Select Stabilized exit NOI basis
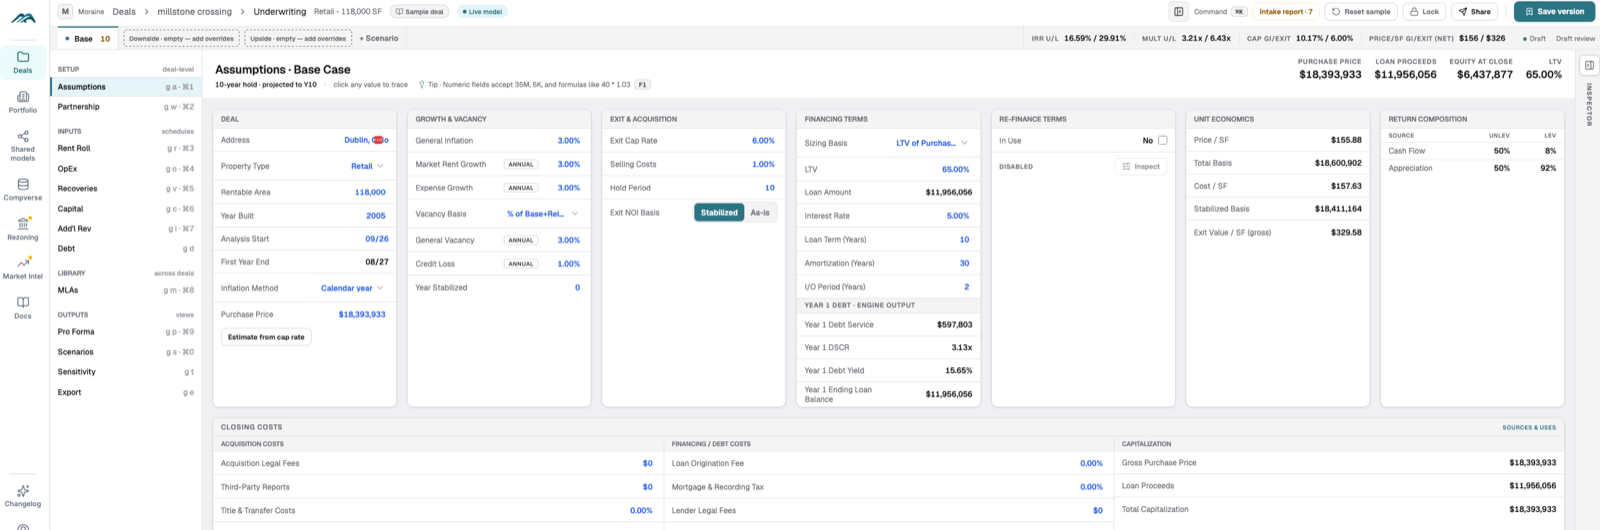 click(719, 212)
